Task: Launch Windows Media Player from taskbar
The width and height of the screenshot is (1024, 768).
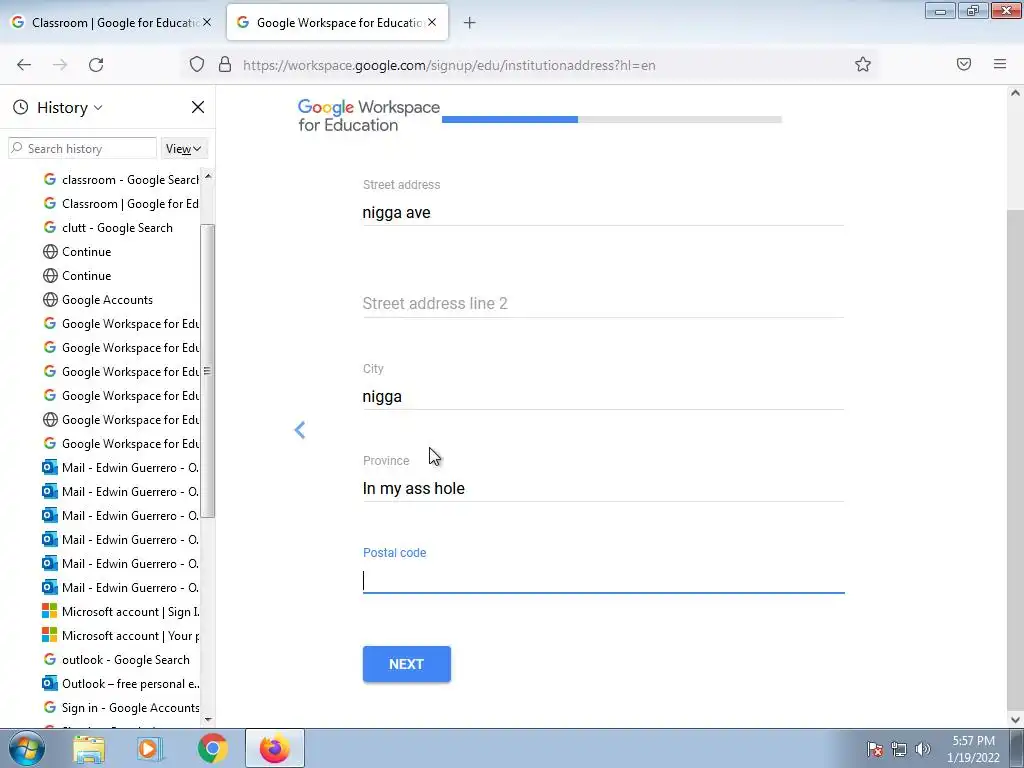Action: (150, 749)
